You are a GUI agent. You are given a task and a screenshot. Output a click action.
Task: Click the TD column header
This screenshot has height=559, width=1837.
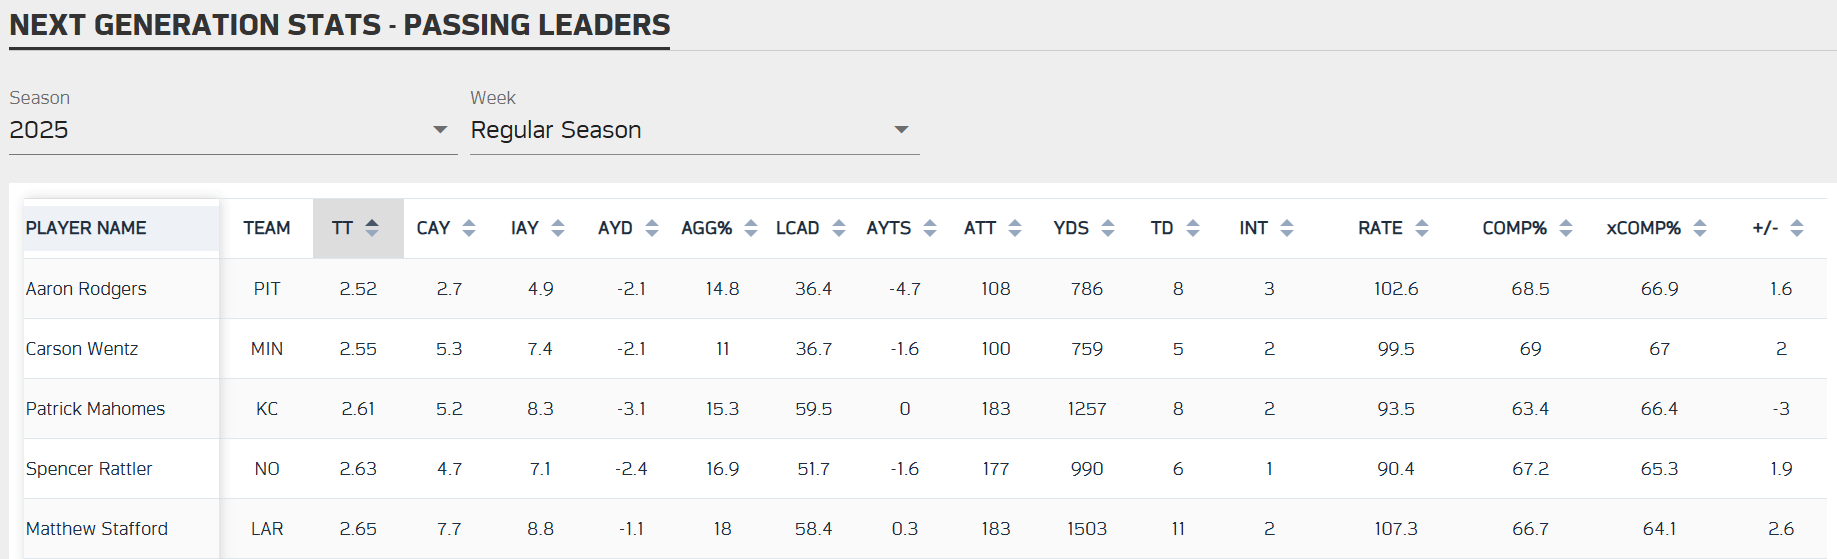point(1162,228)
